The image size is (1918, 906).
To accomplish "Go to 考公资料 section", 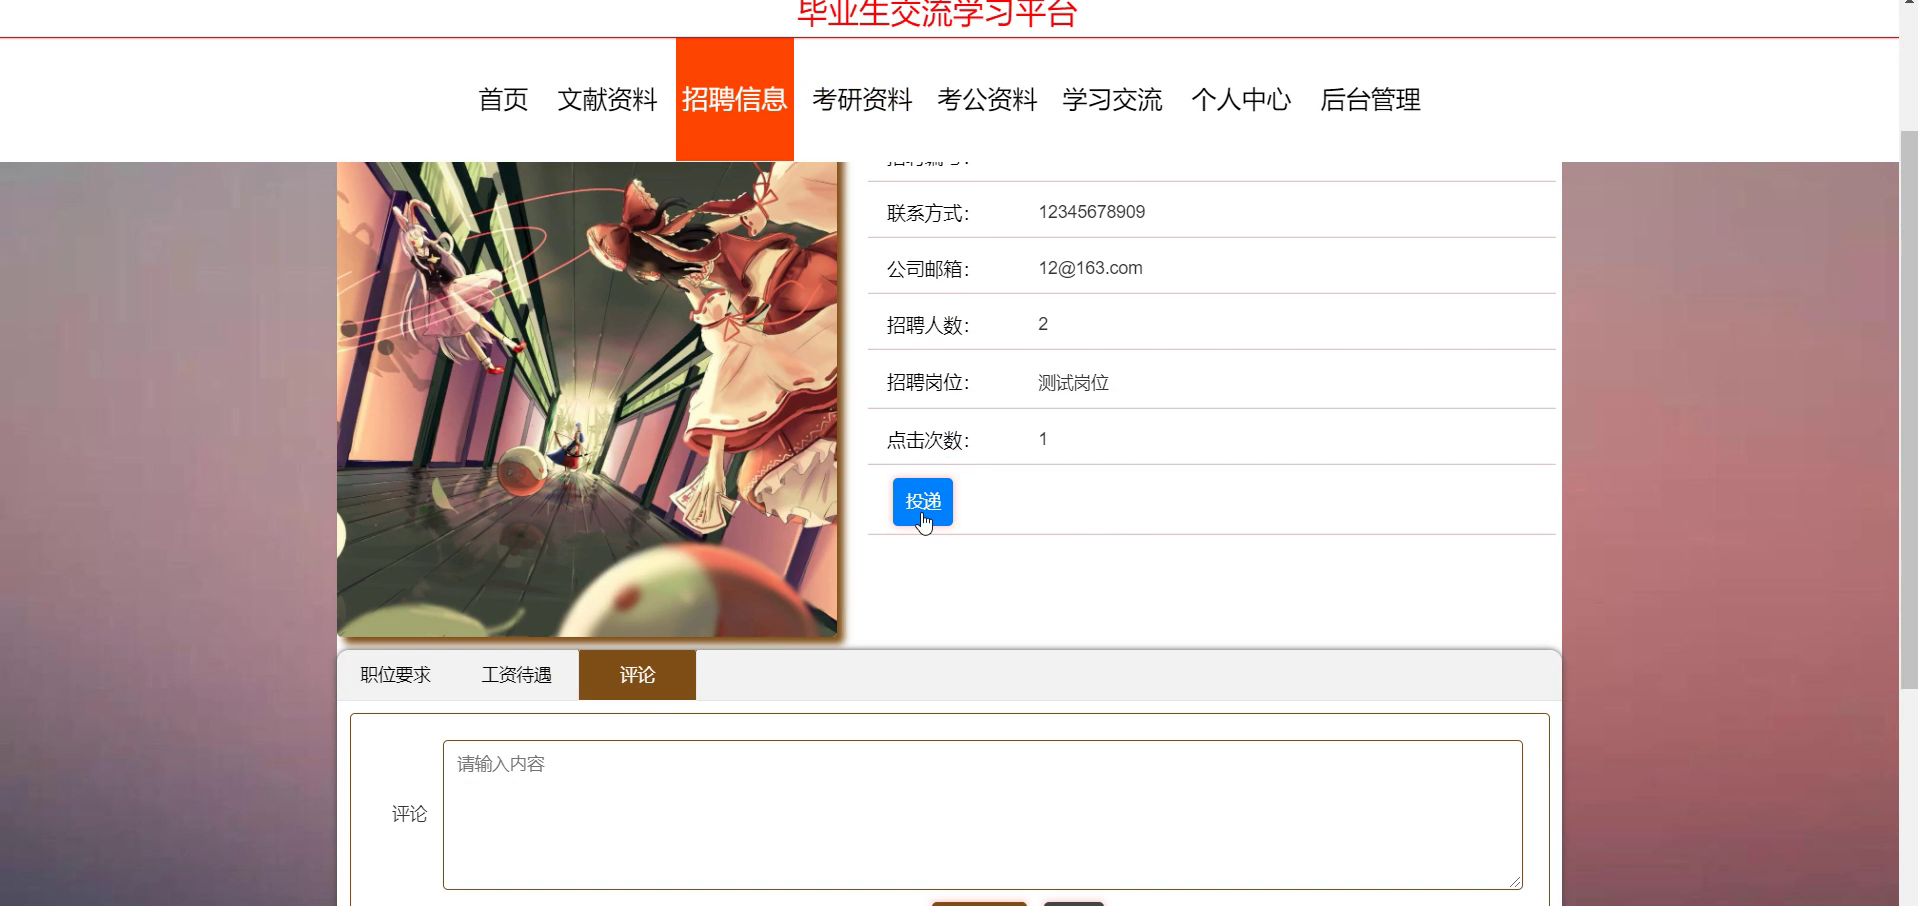I will point(987,100).
